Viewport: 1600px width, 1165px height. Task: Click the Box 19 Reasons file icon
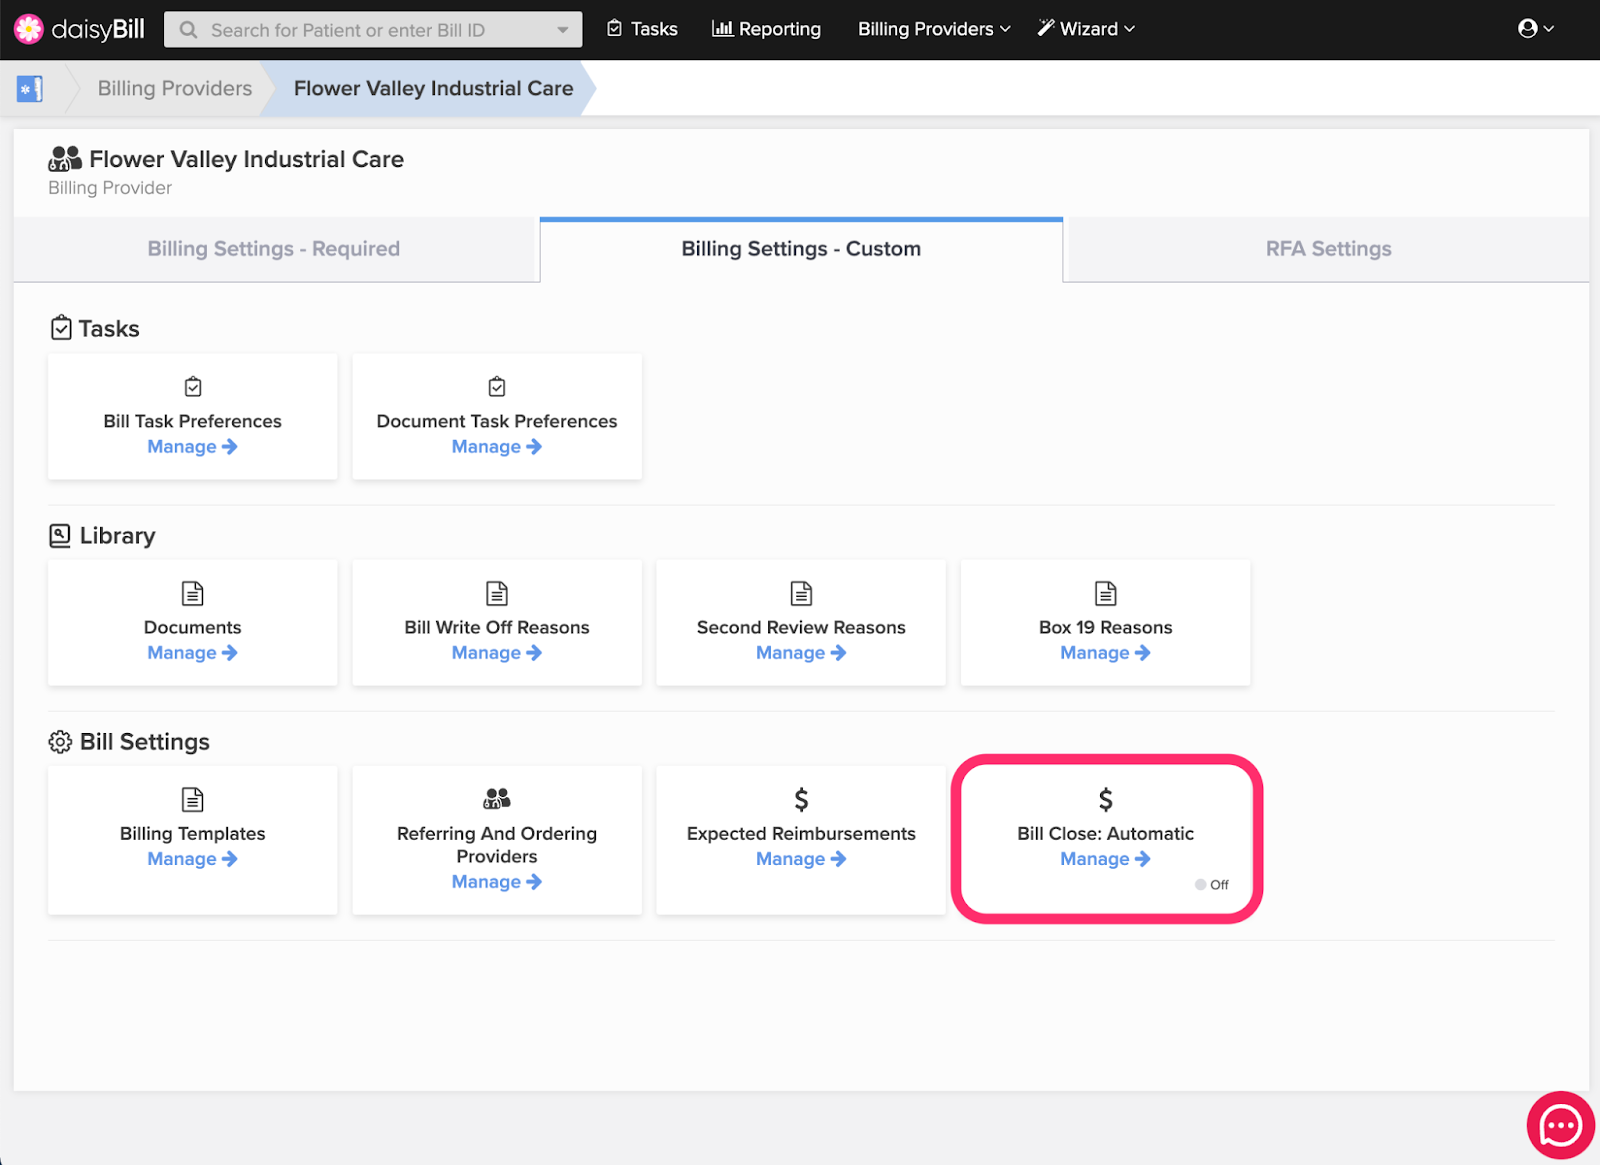[x=1106, y=593]
